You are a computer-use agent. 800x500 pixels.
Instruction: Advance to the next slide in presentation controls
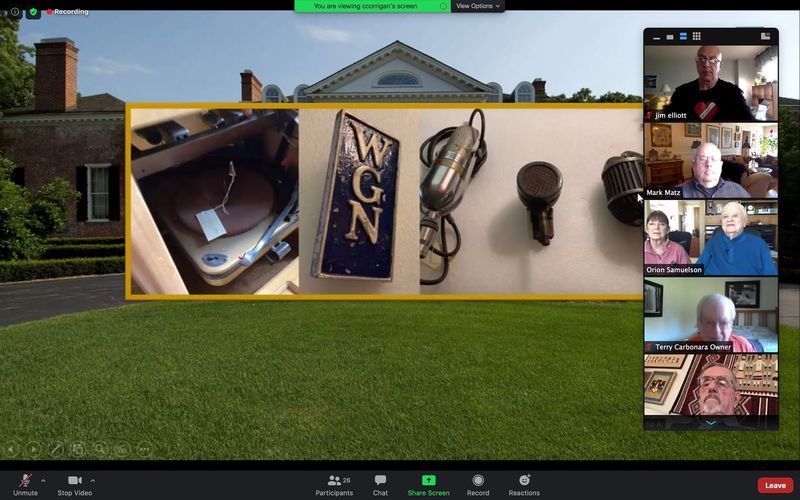[33, 449]
